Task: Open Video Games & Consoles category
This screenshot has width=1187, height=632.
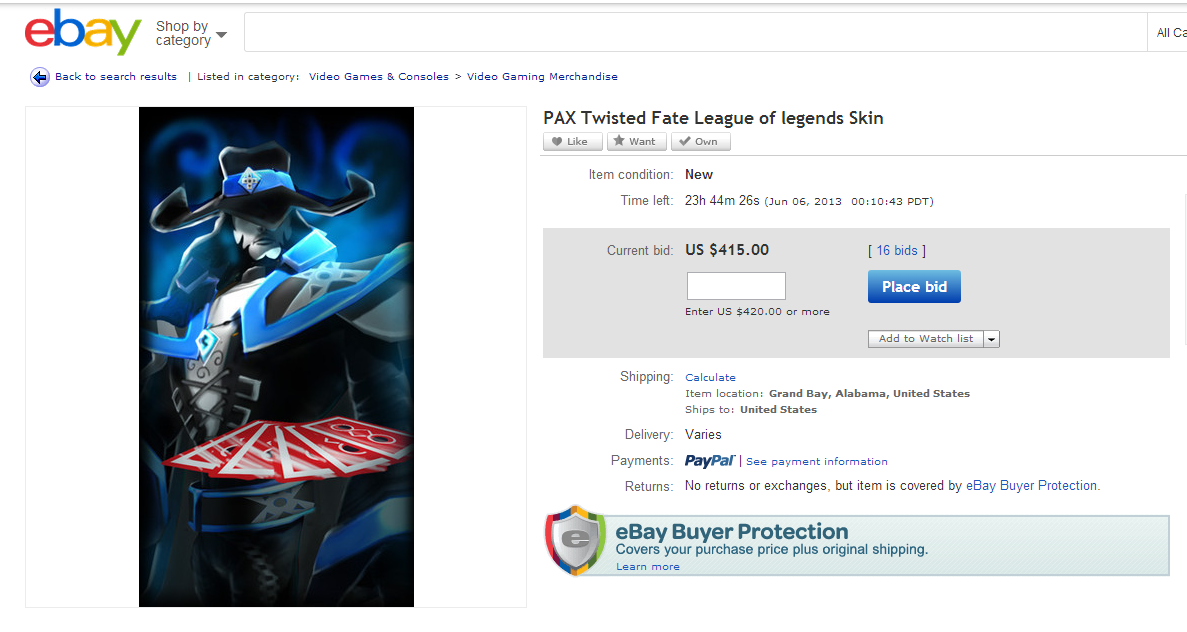Action: pyautogui.click(x=379, y=76)
